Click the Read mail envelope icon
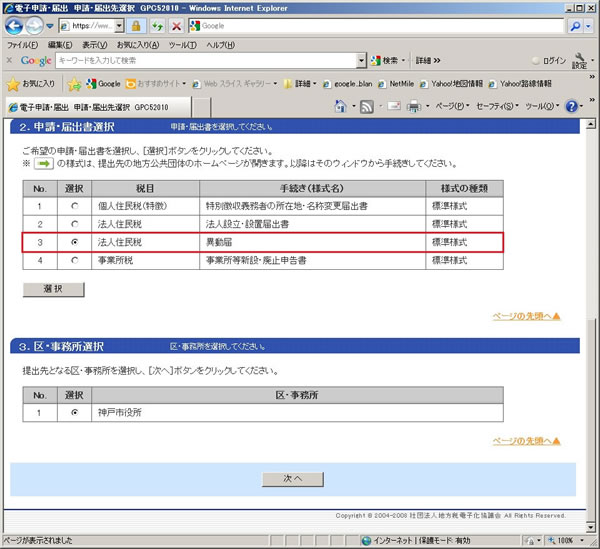This screenshot has height=549, width=600. pos(394,106)
